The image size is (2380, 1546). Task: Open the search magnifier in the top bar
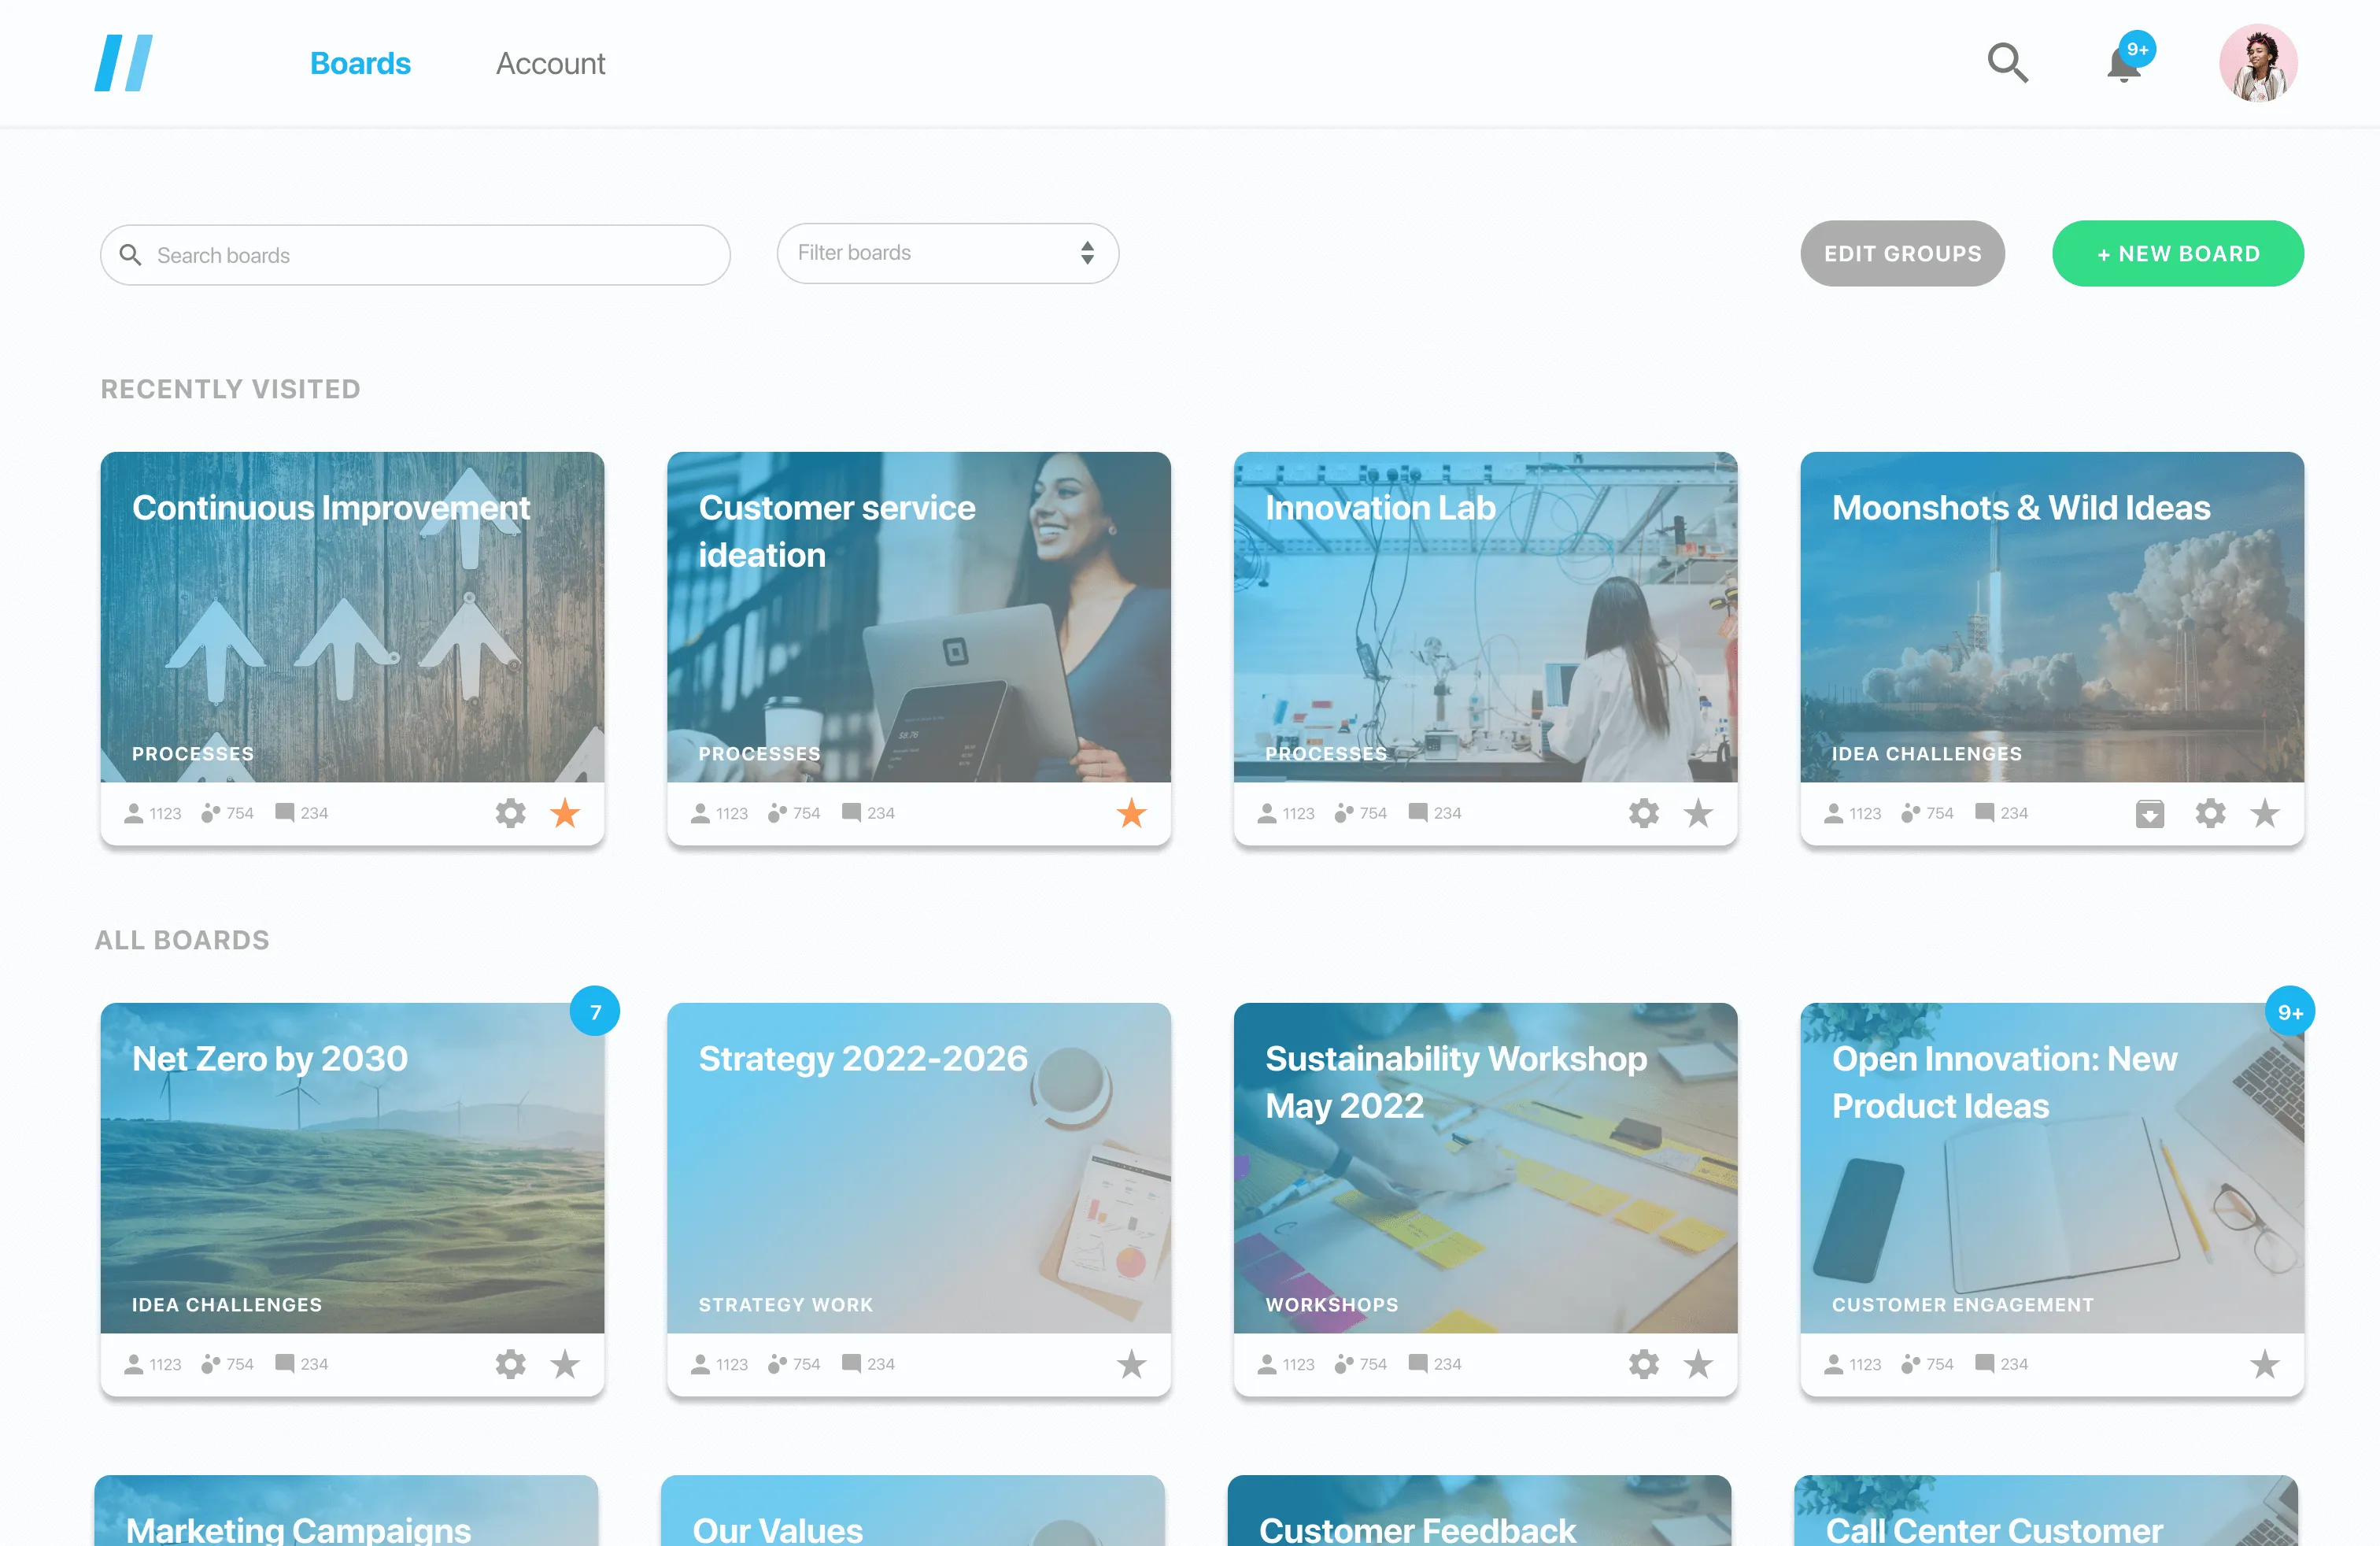tap(2006, 63)
